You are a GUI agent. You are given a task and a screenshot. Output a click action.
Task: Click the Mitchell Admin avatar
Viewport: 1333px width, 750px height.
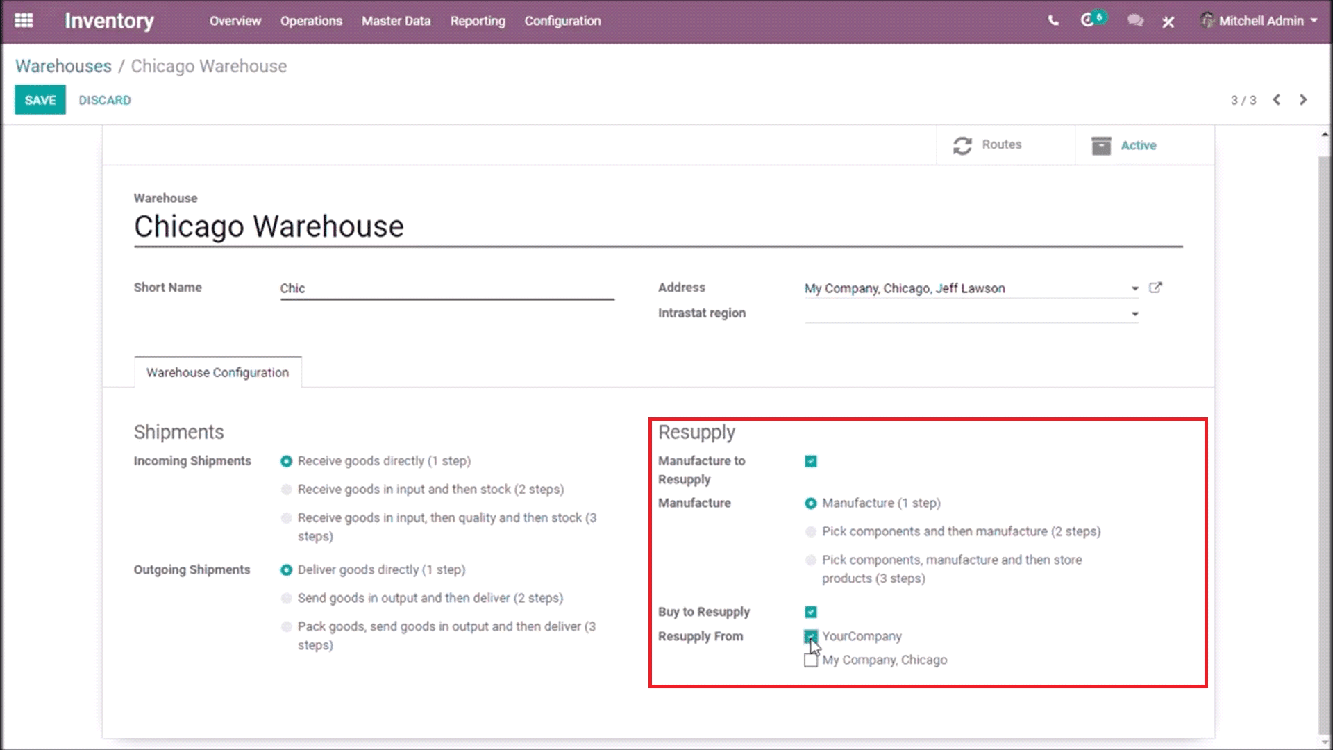tap(1208, 20)
